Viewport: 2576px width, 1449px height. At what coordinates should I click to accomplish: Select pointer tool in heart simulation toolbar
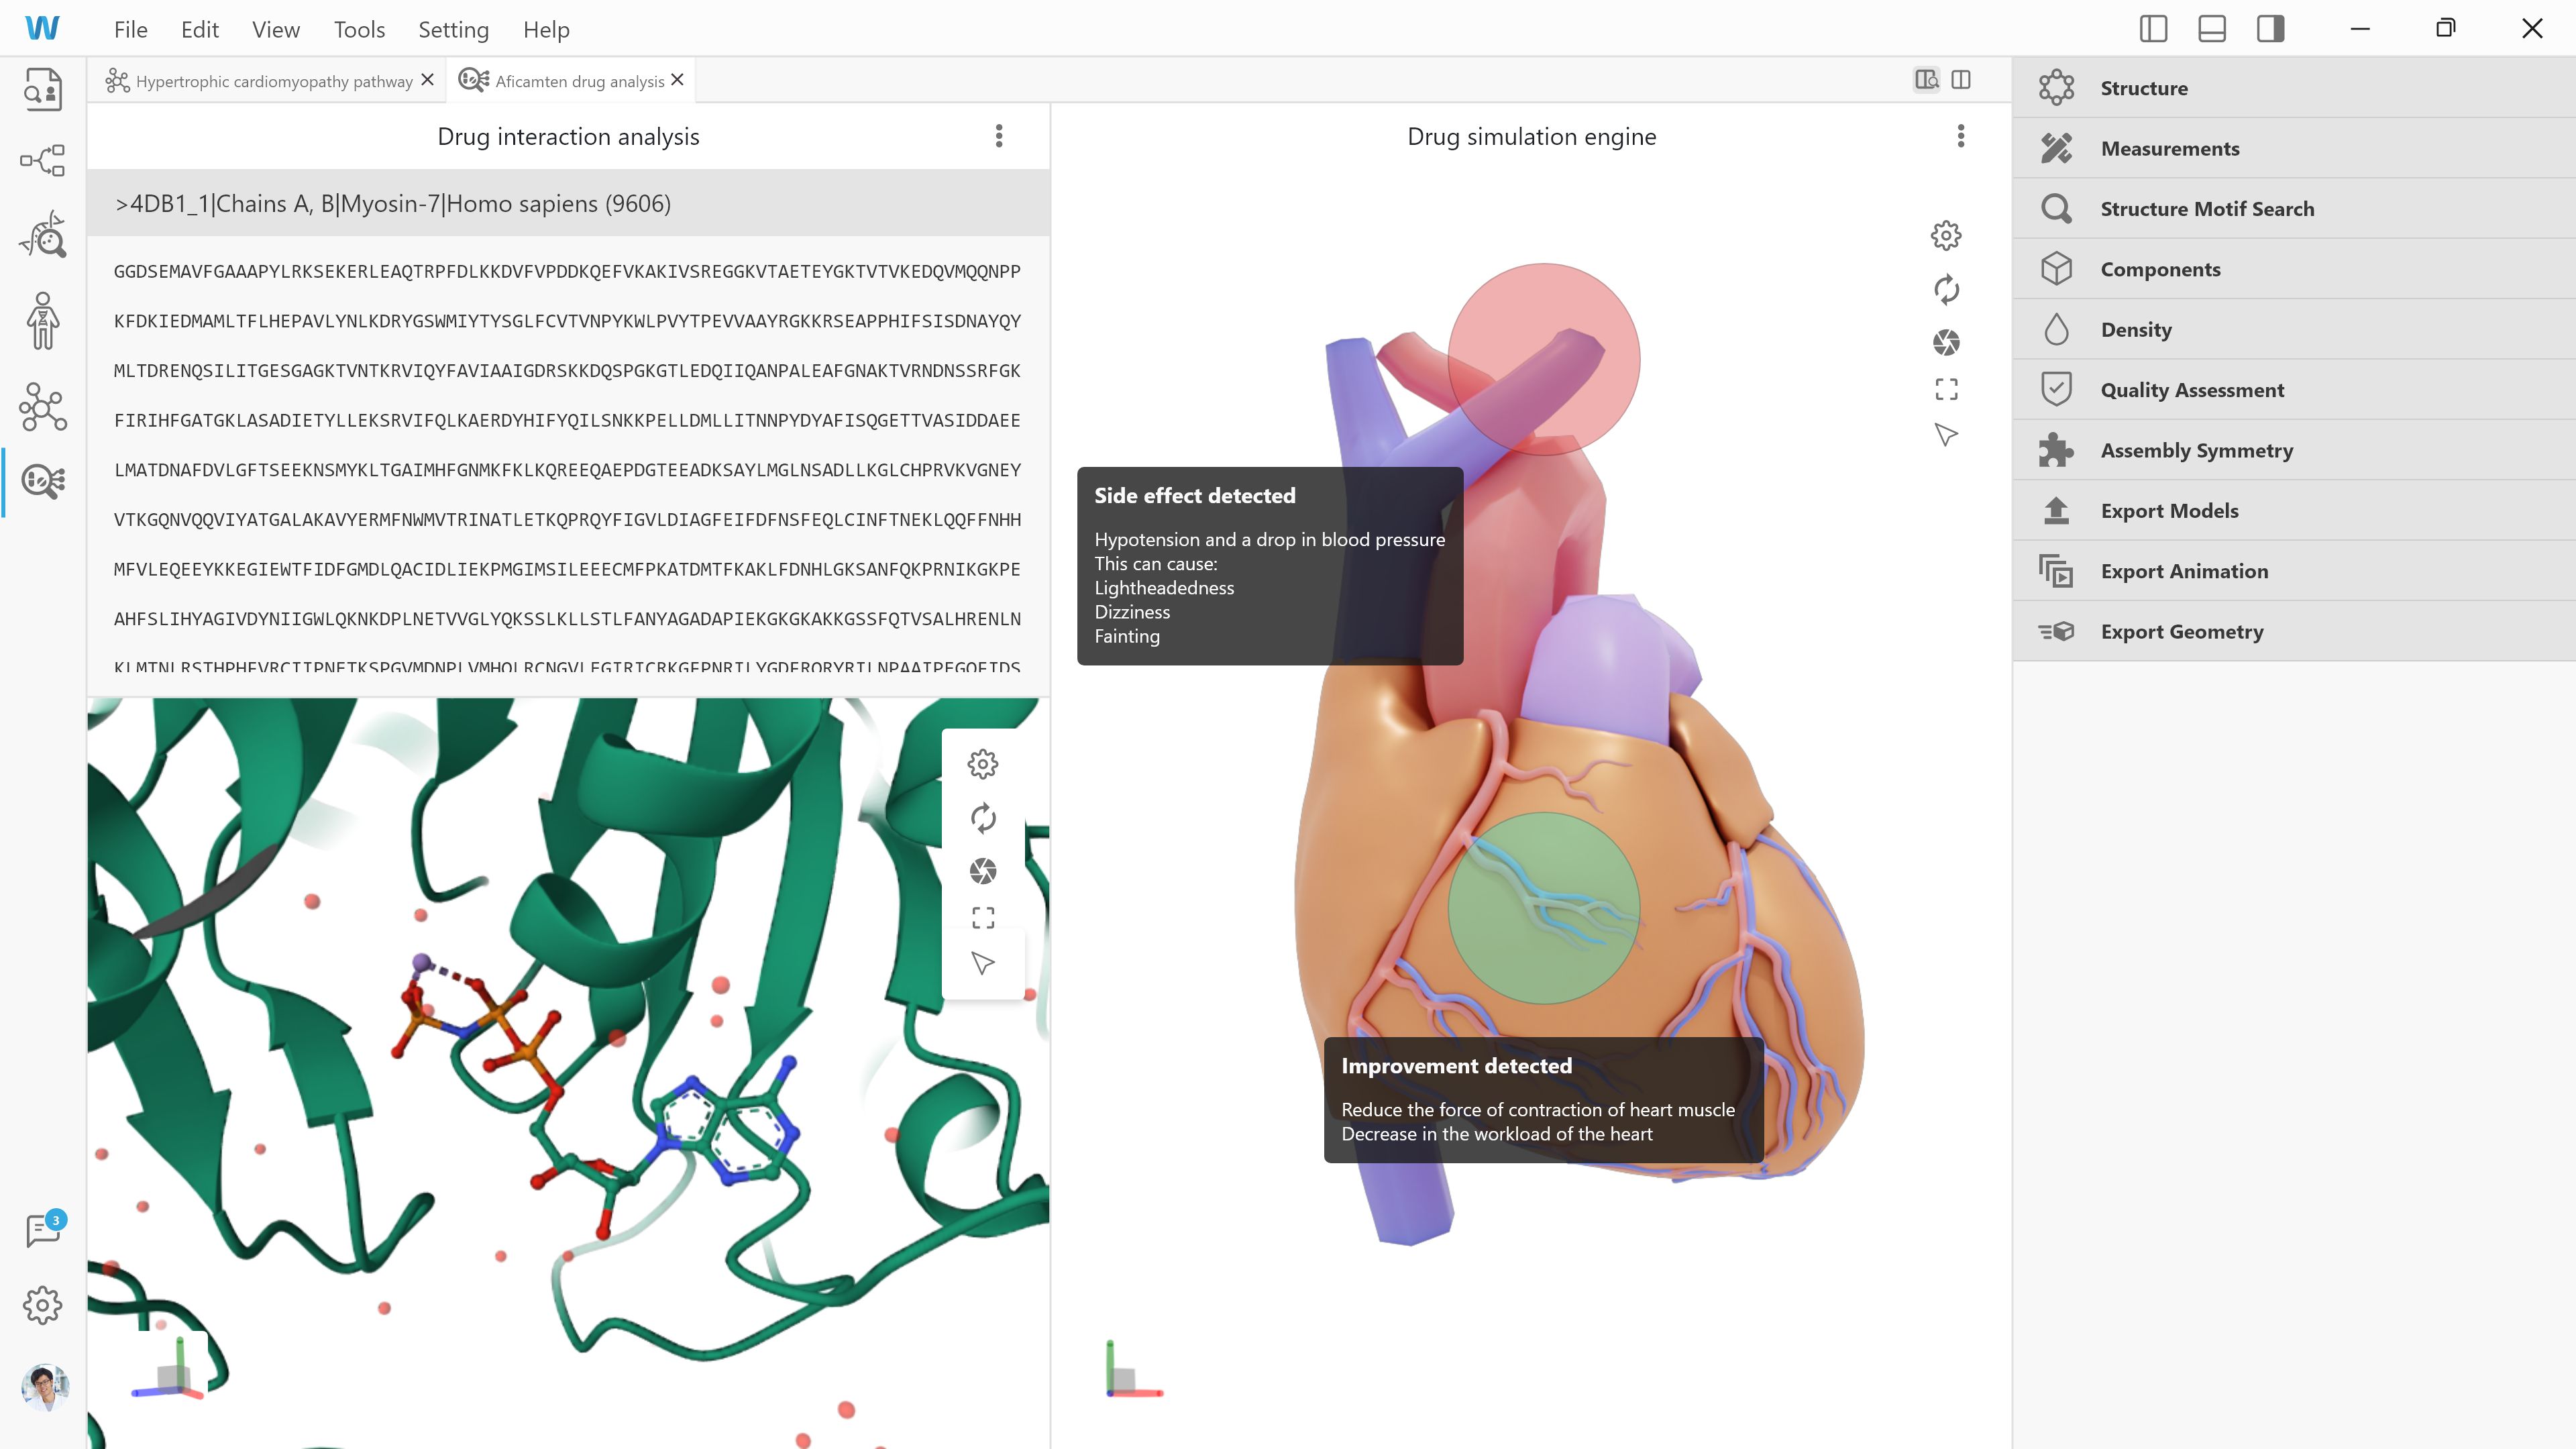(1945, 435)
